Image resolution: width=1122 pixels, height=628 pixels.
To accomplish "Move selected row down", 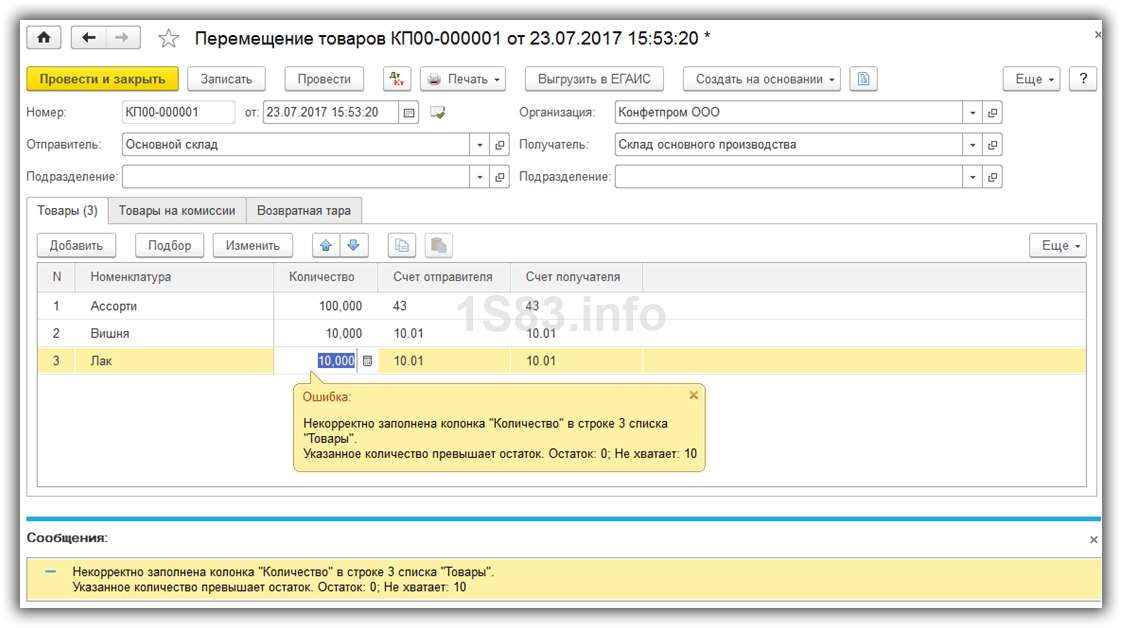I will click(x=353, y=245).
